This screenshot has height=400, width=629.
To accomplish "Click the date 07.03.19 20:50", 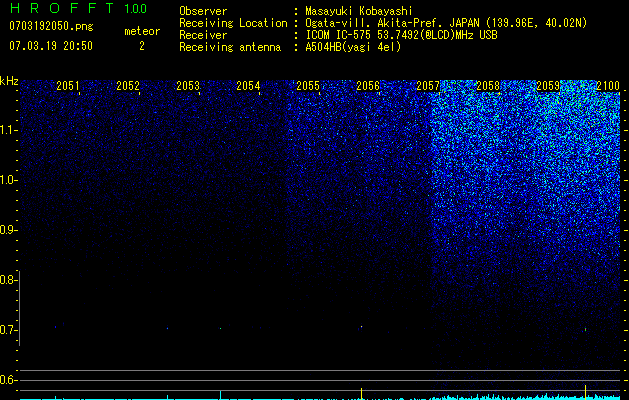I will (51, 46).
